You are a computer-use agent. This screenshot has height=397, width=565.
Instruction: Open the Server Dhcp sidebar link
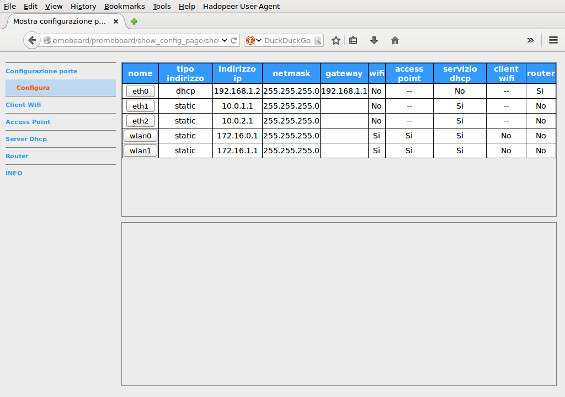click(26, 139)
